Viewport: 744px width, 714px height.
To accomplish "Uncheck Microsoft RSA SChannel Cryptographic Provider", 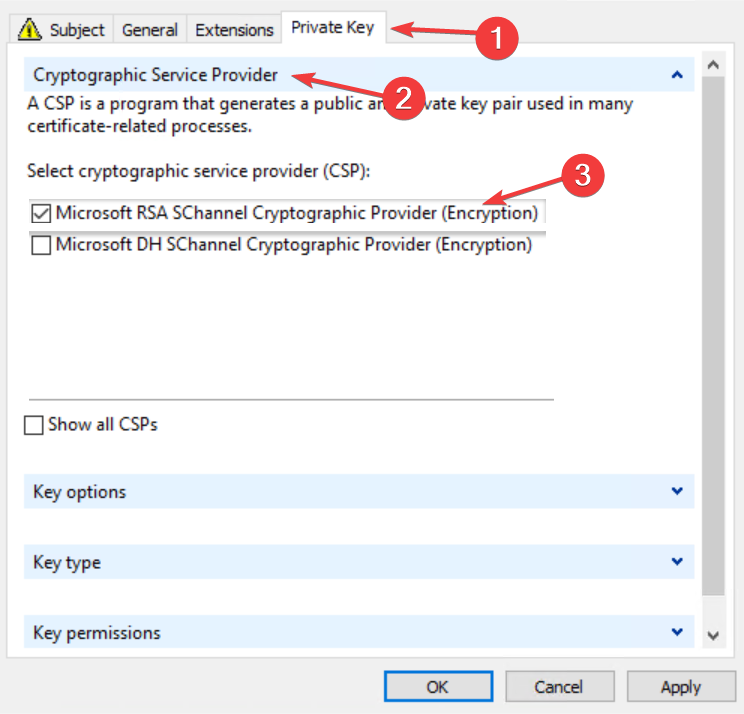I will click(x=42, y=213).
